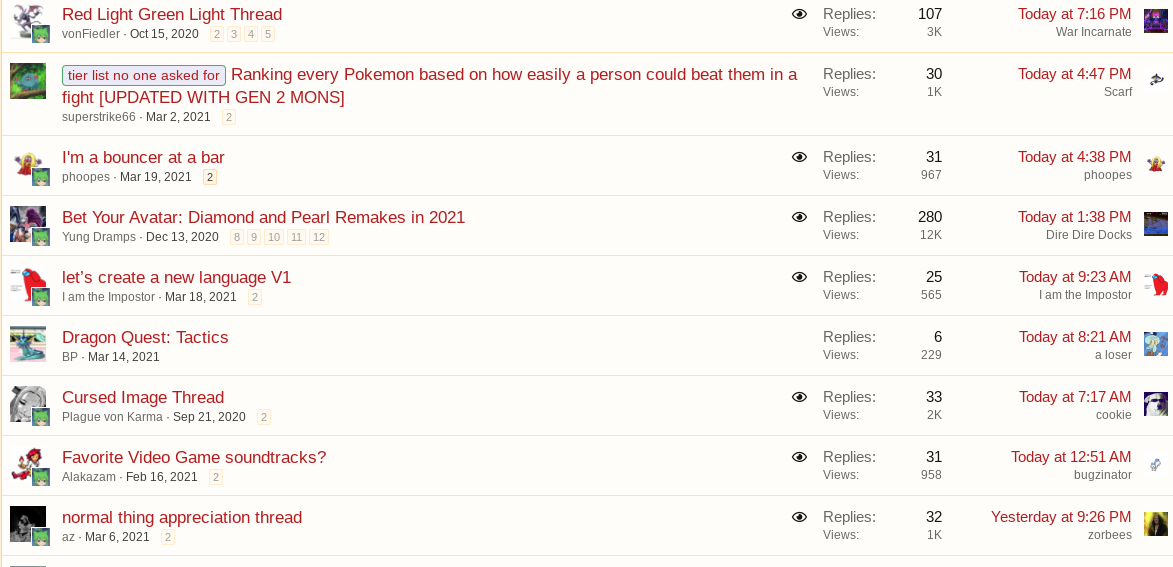Screen dimensions: 1173x567
Task: Click the 'tier list no one asked for' prefix tag
Action: pyautogui.click(x=144, y=75)
